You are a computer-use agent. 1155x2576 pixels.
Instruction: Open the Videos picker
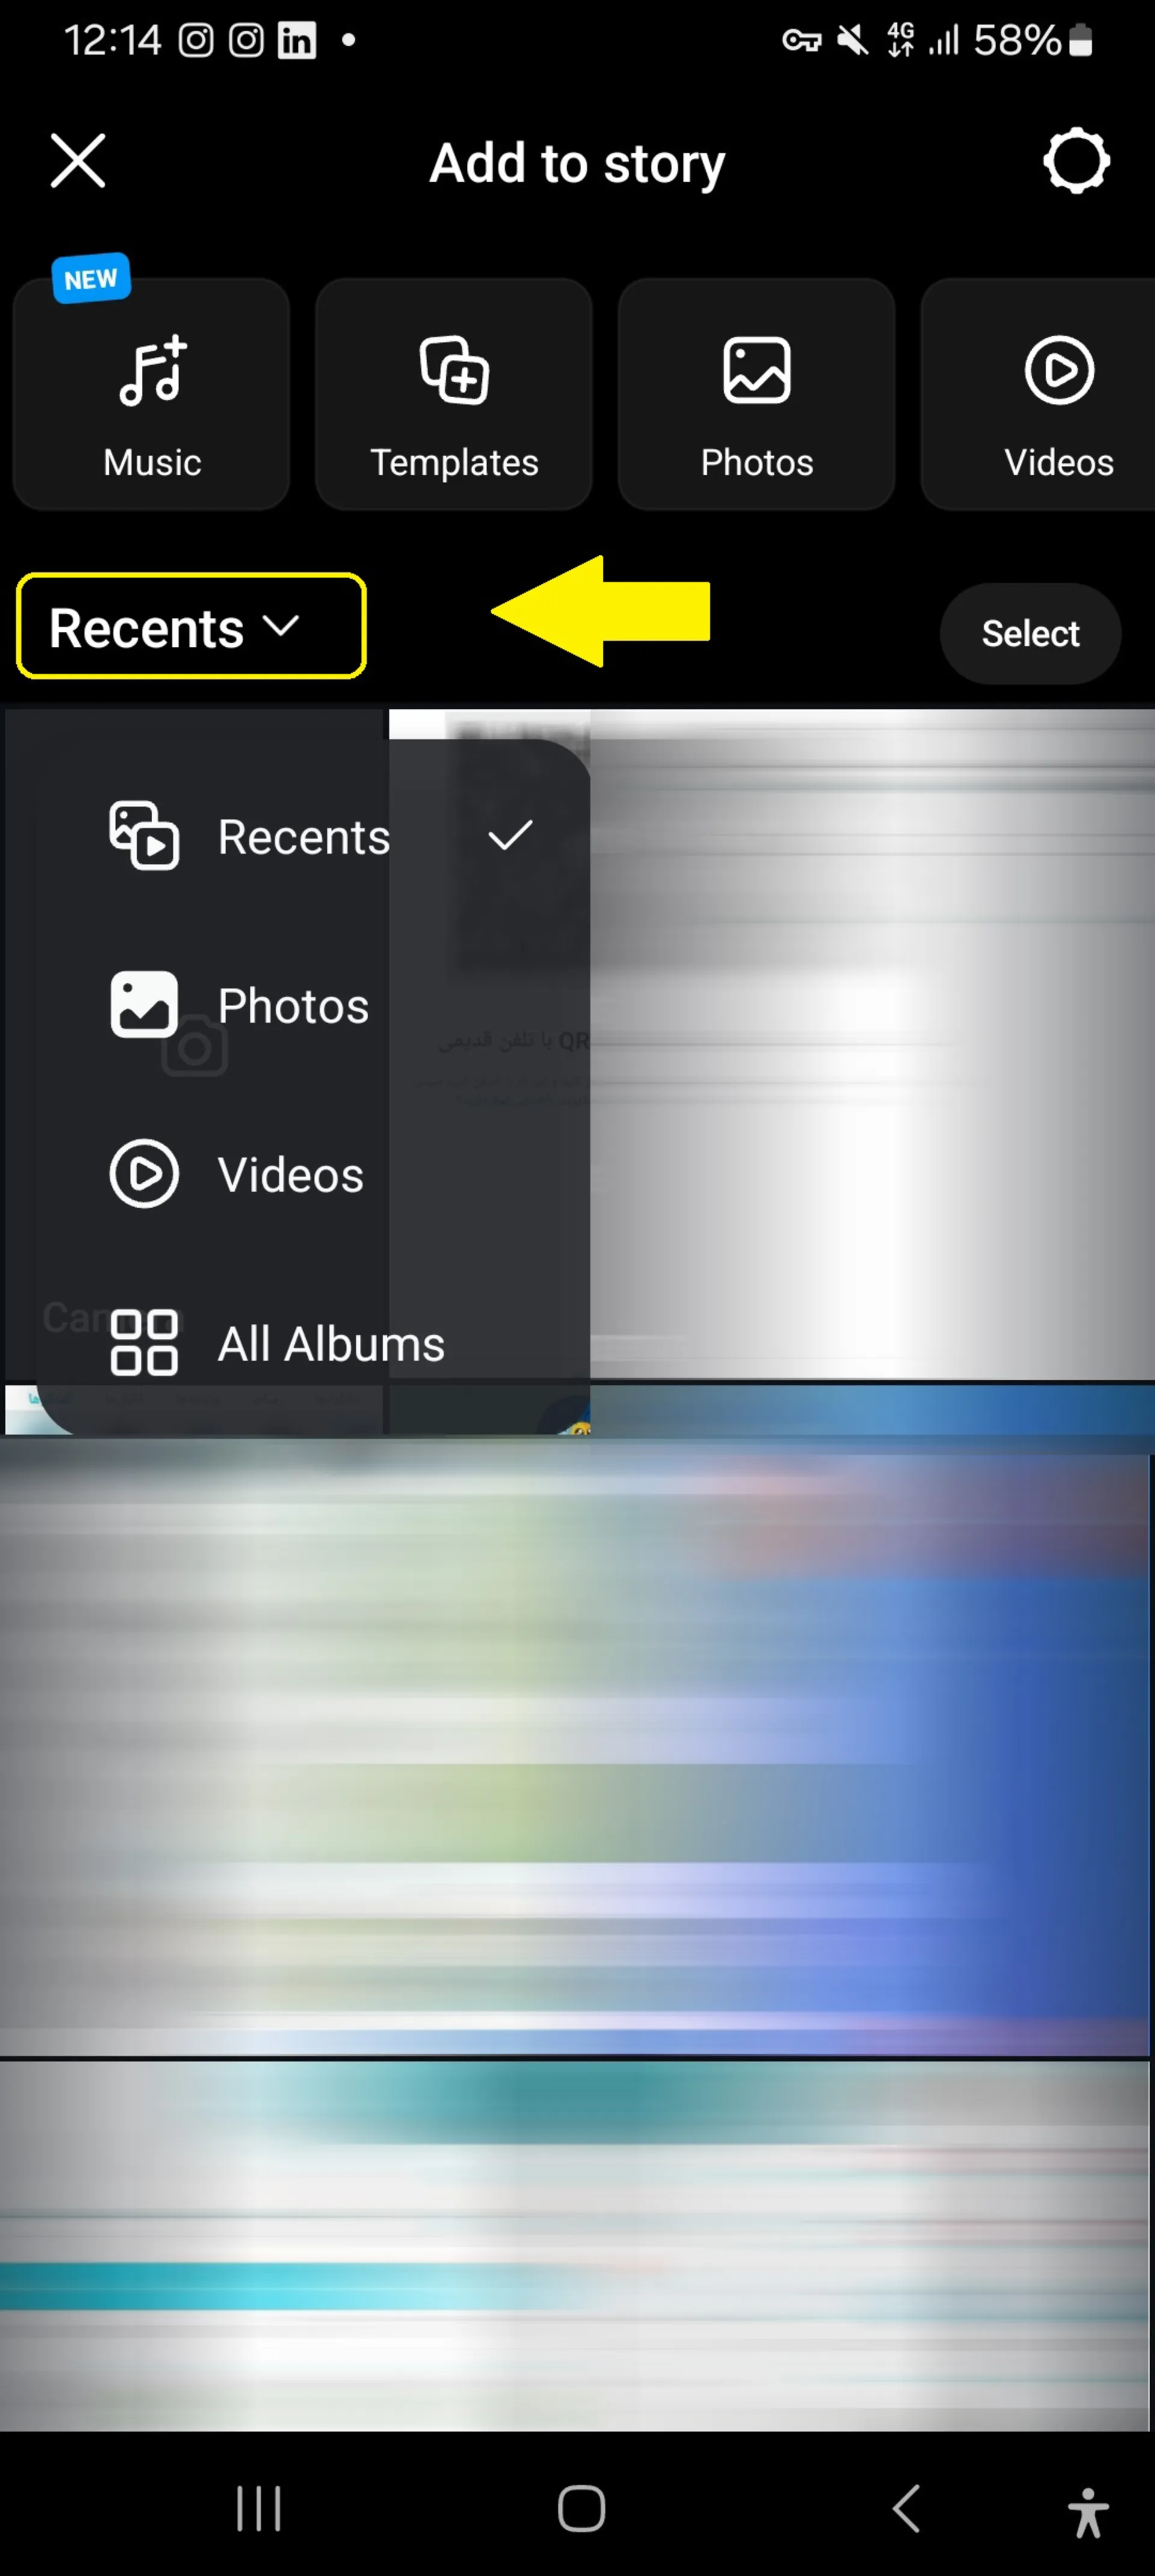[288, 1173]
